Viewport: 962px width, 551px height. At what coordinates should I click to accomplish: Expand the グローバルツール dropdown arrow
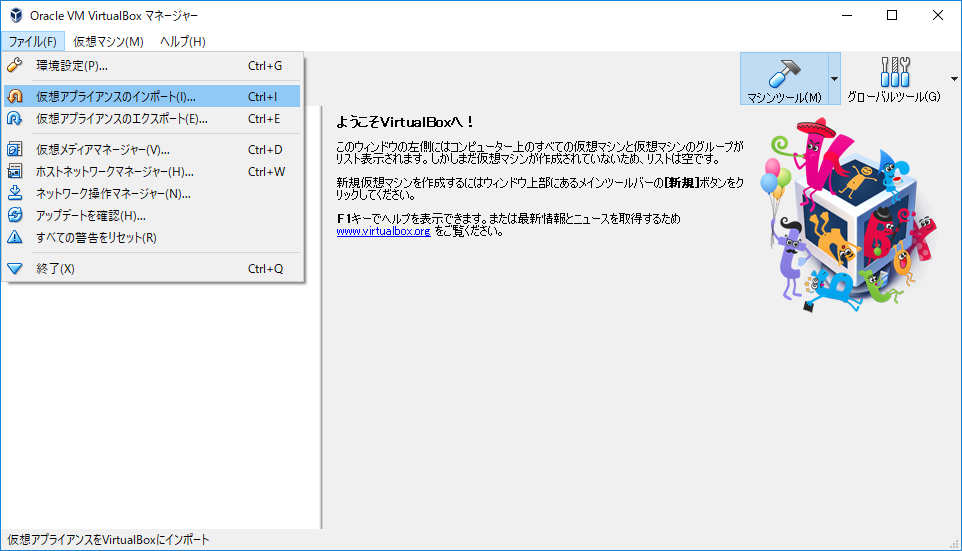(954, 79)
